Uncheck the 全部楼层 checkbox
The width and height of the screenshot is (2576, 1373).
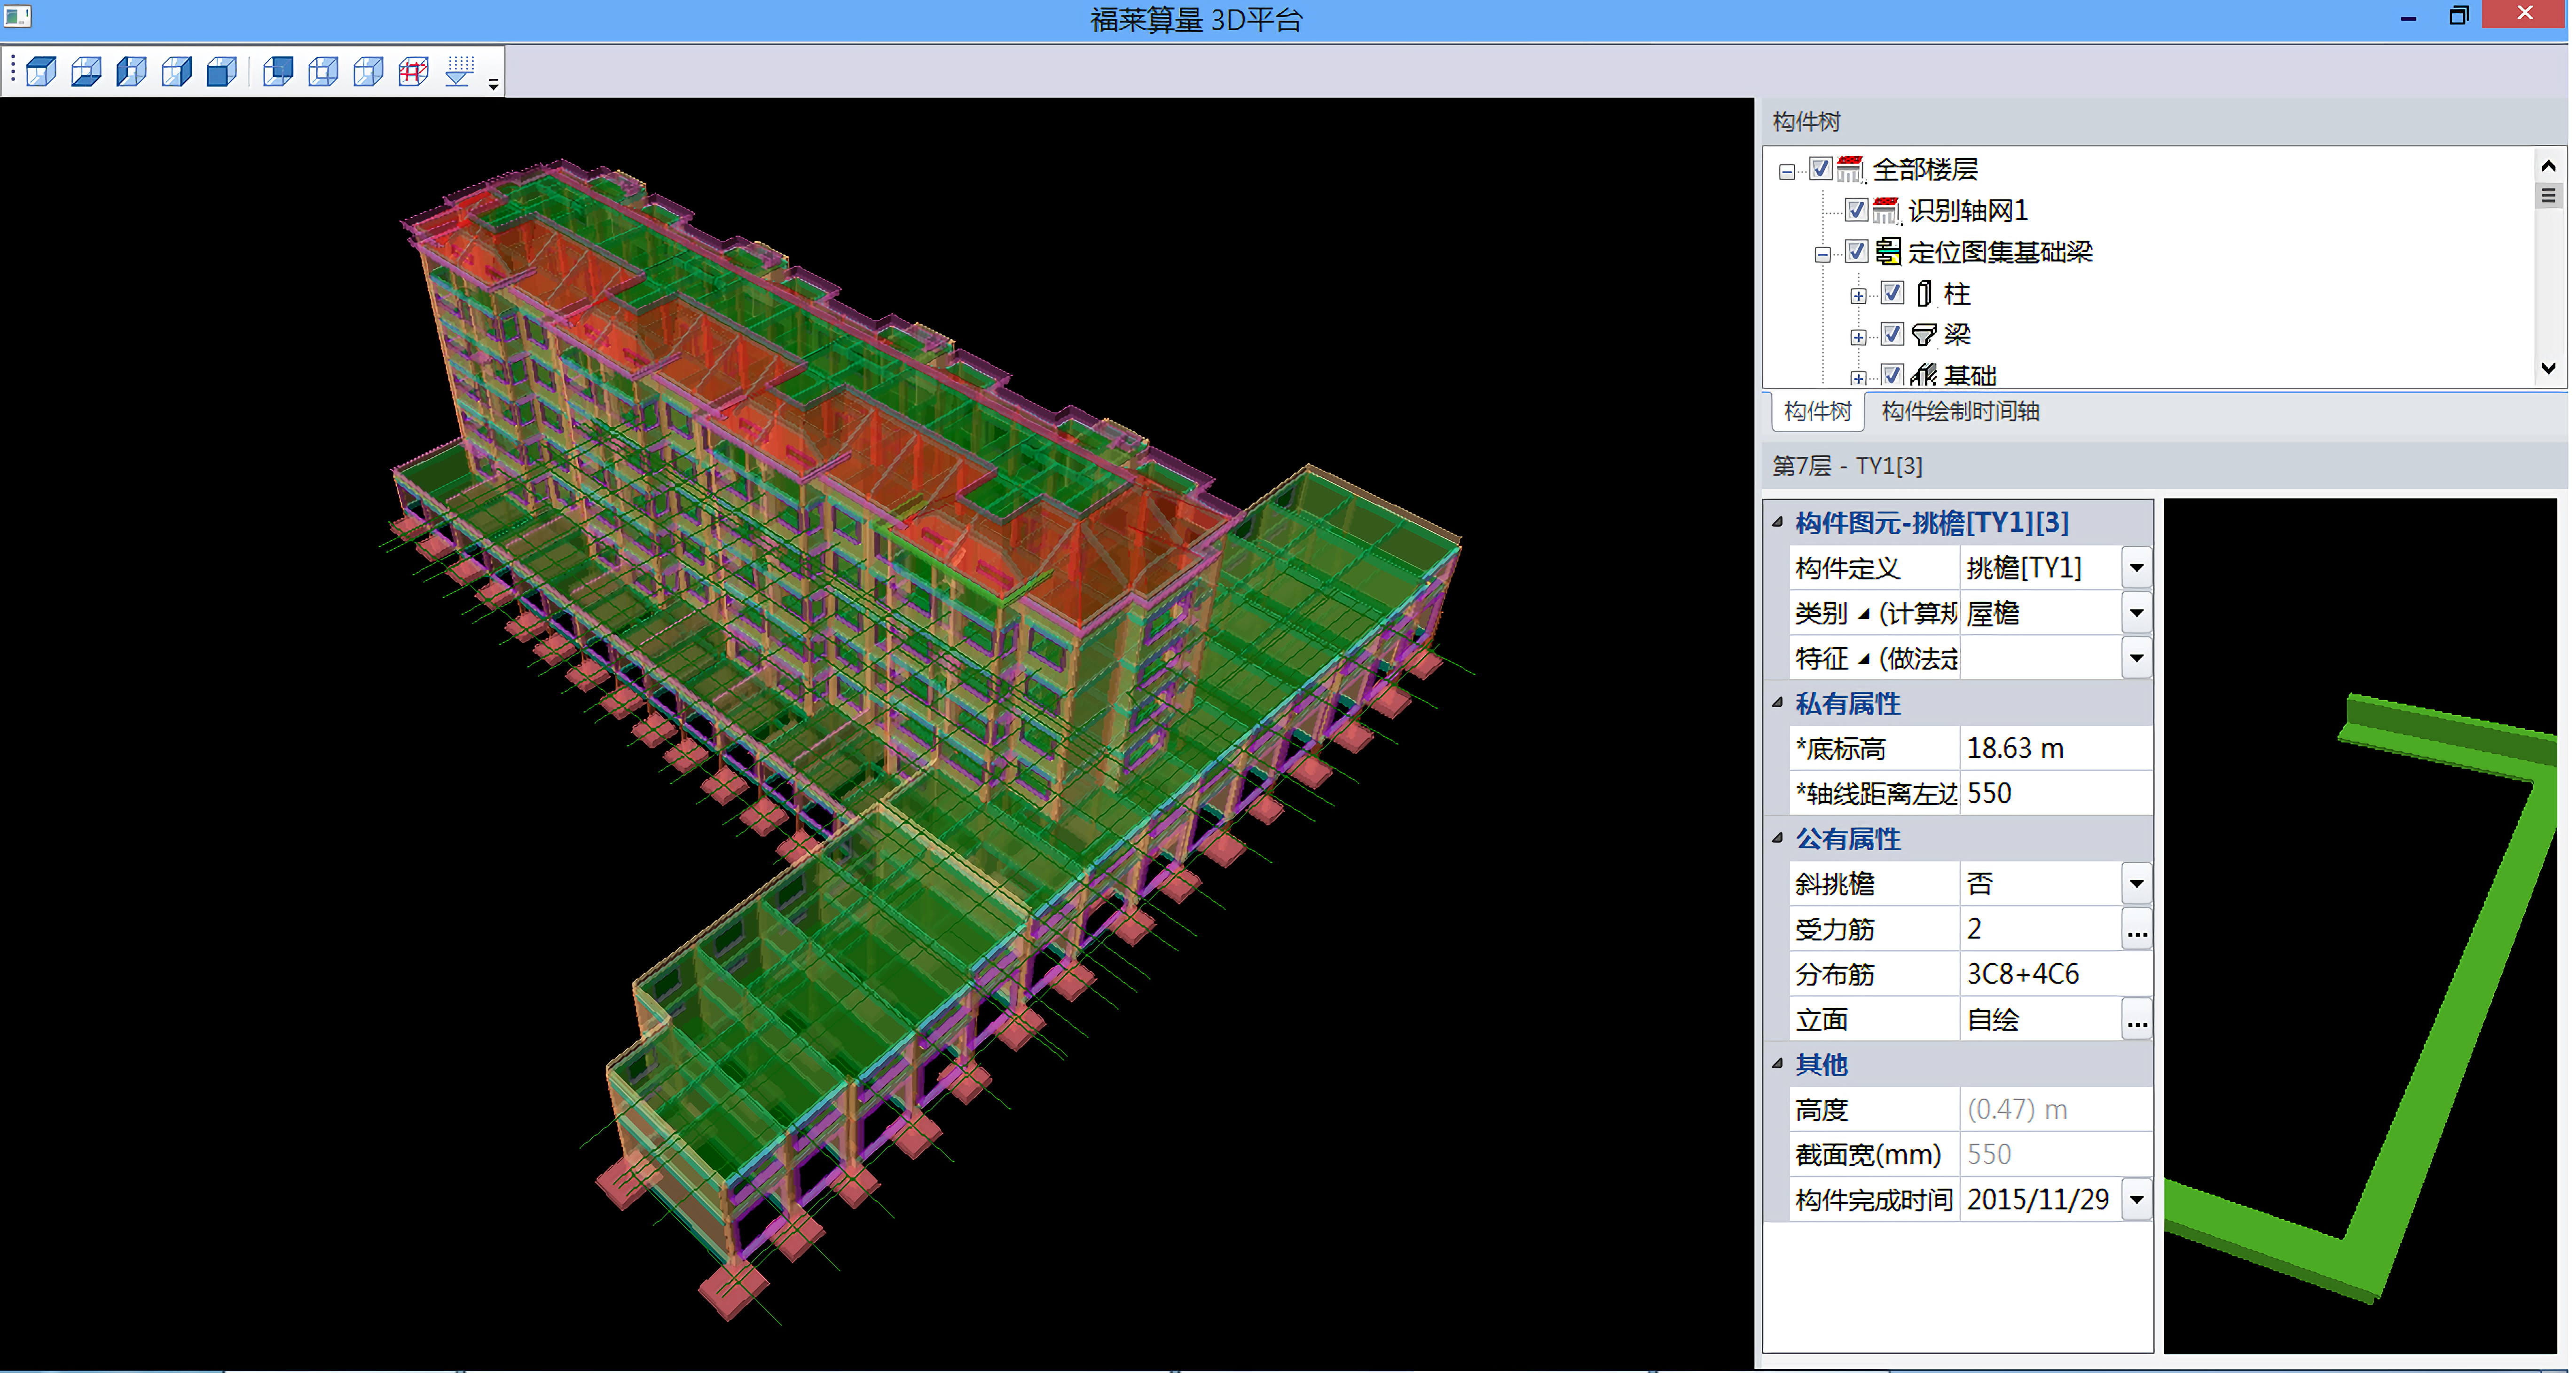[x=1820, y=169]
